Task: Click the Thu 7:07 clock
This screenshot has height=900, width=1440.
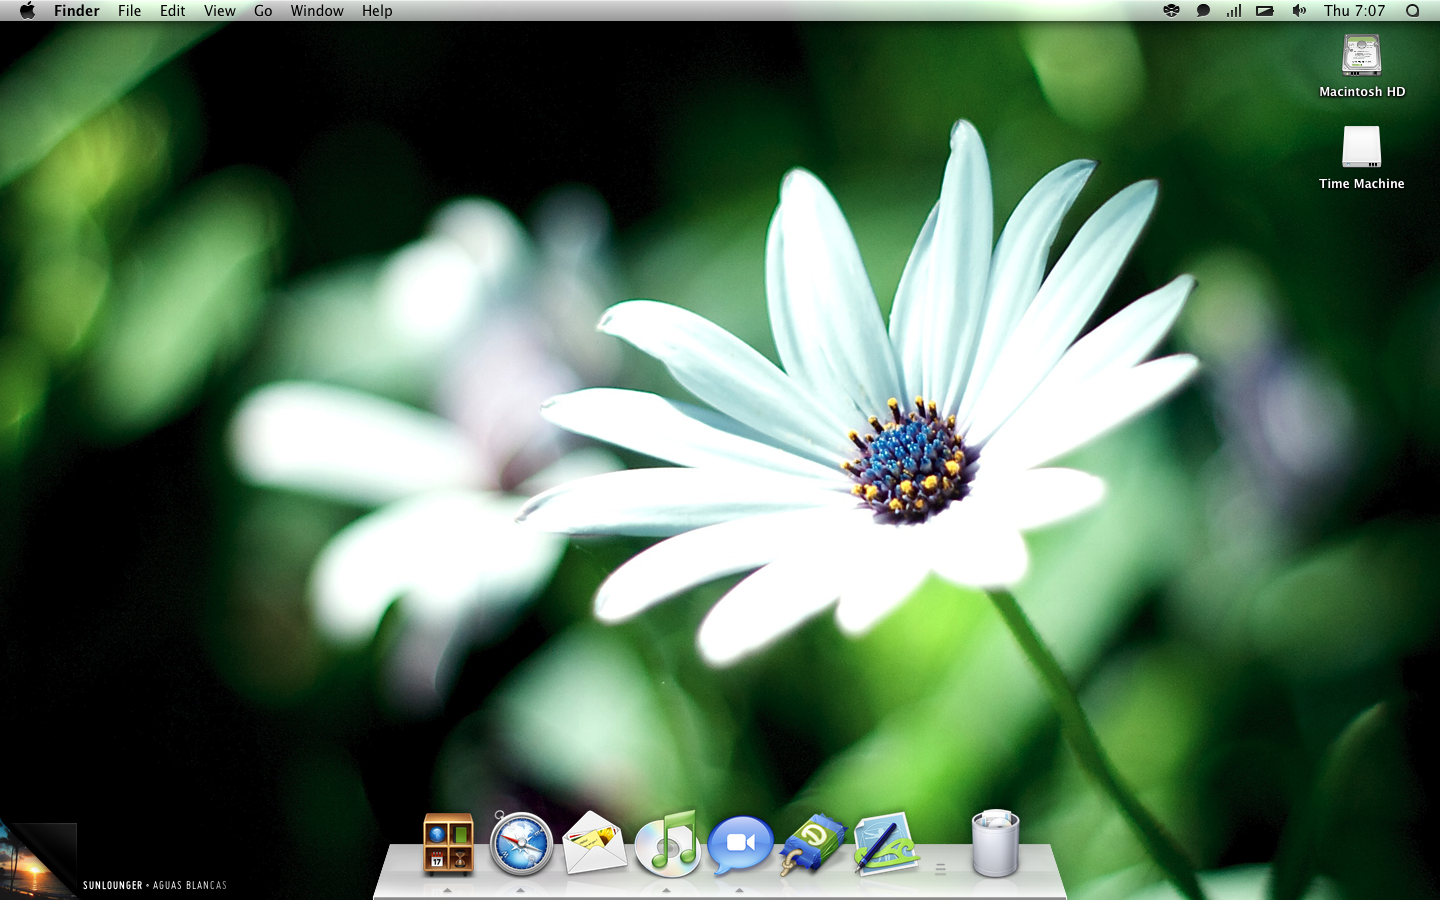Action: (1354, 11)
